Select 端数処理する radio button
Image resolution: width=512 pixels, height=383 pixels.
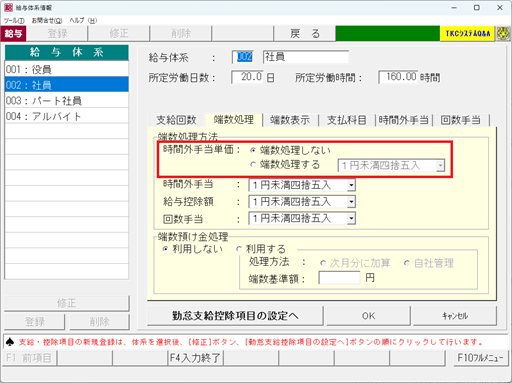pyautogui.click(x=253, y=164)
